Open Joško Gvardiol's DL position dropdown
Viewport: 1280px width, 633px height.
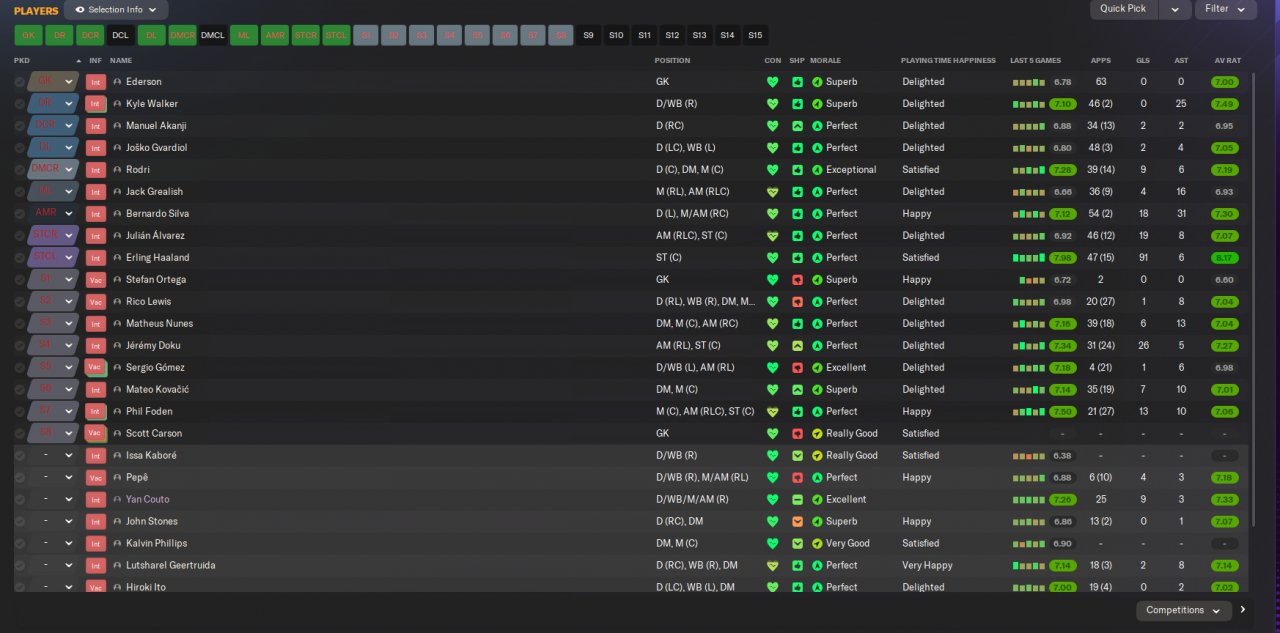[x=54, y=148]
